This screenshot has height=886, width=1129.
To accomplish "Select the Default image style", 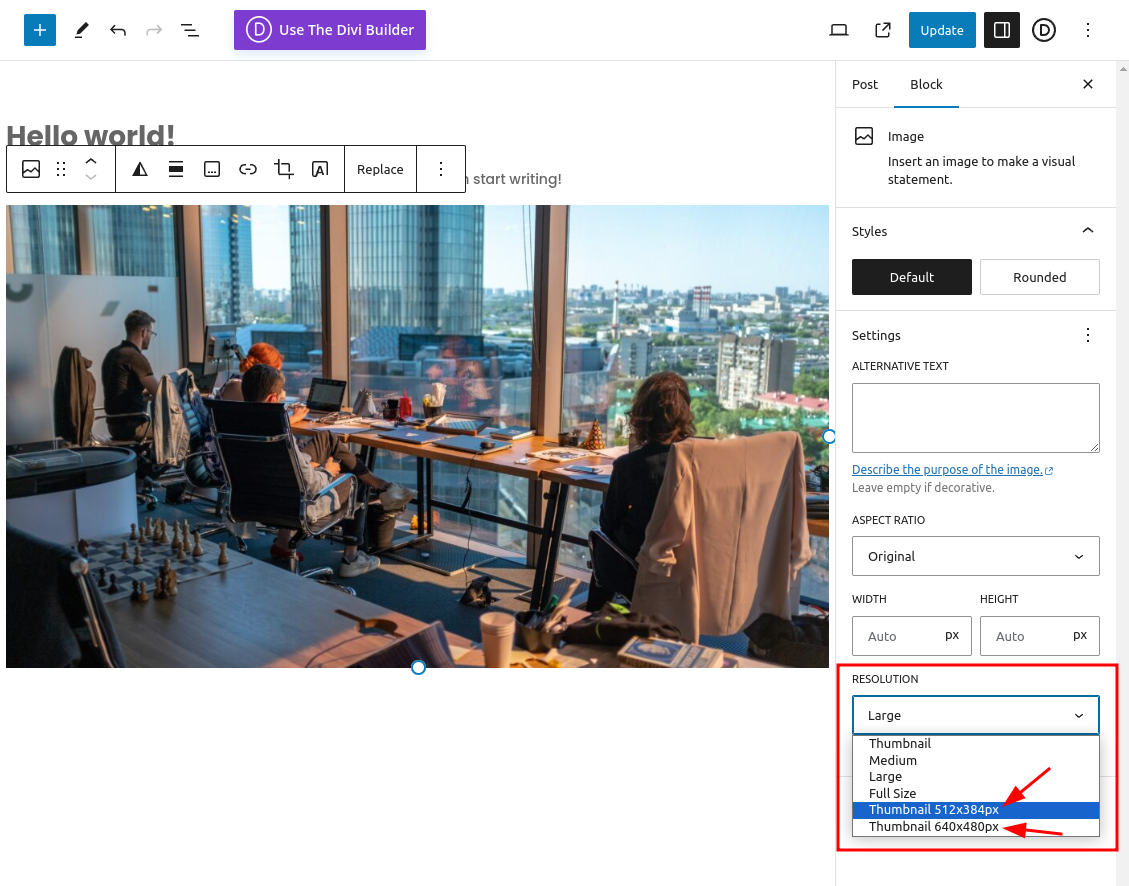I will coord(911,277).
